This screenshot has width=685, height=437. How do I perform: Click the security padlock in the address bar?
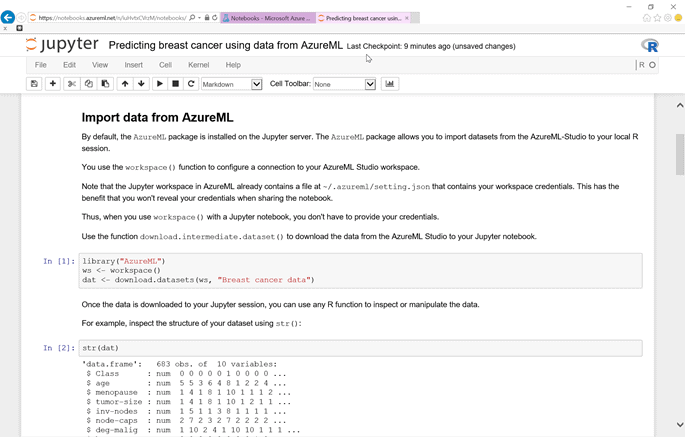point(207,18)
